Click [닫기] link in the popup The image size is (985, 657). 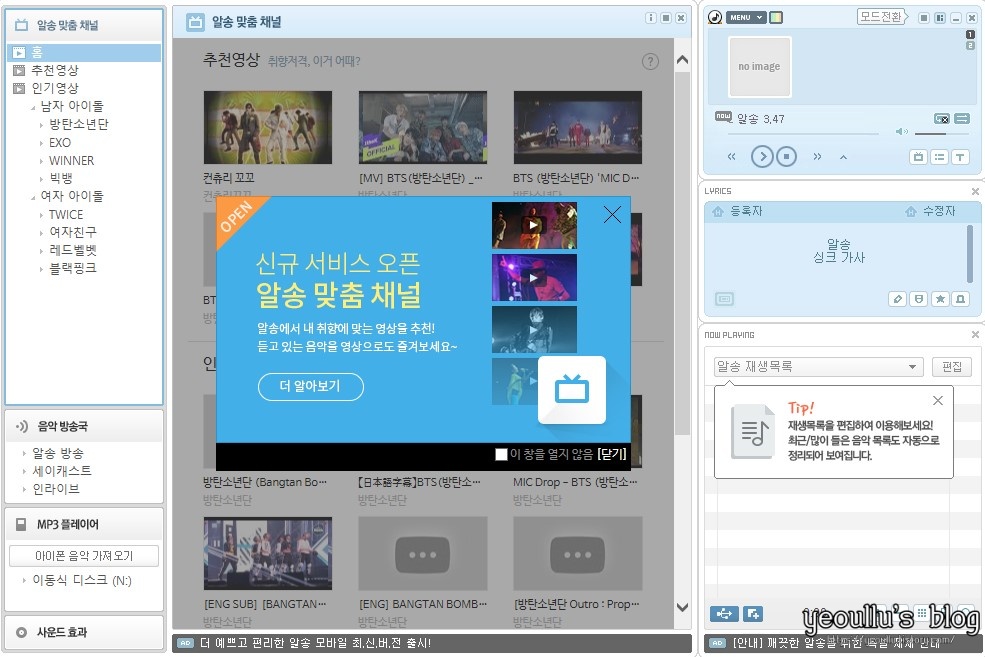612,454
